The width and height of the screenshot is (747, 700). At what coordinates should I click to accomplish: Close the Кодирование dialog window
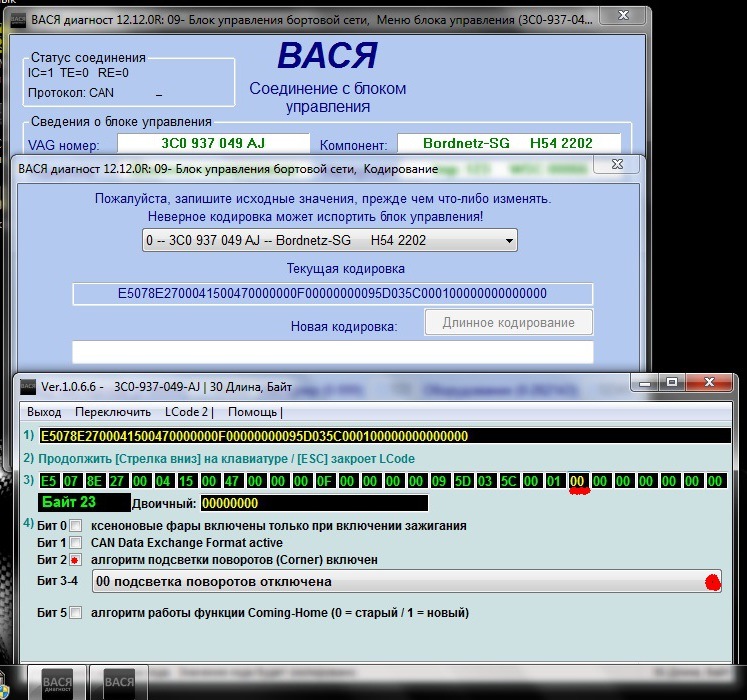pos(617,164)
